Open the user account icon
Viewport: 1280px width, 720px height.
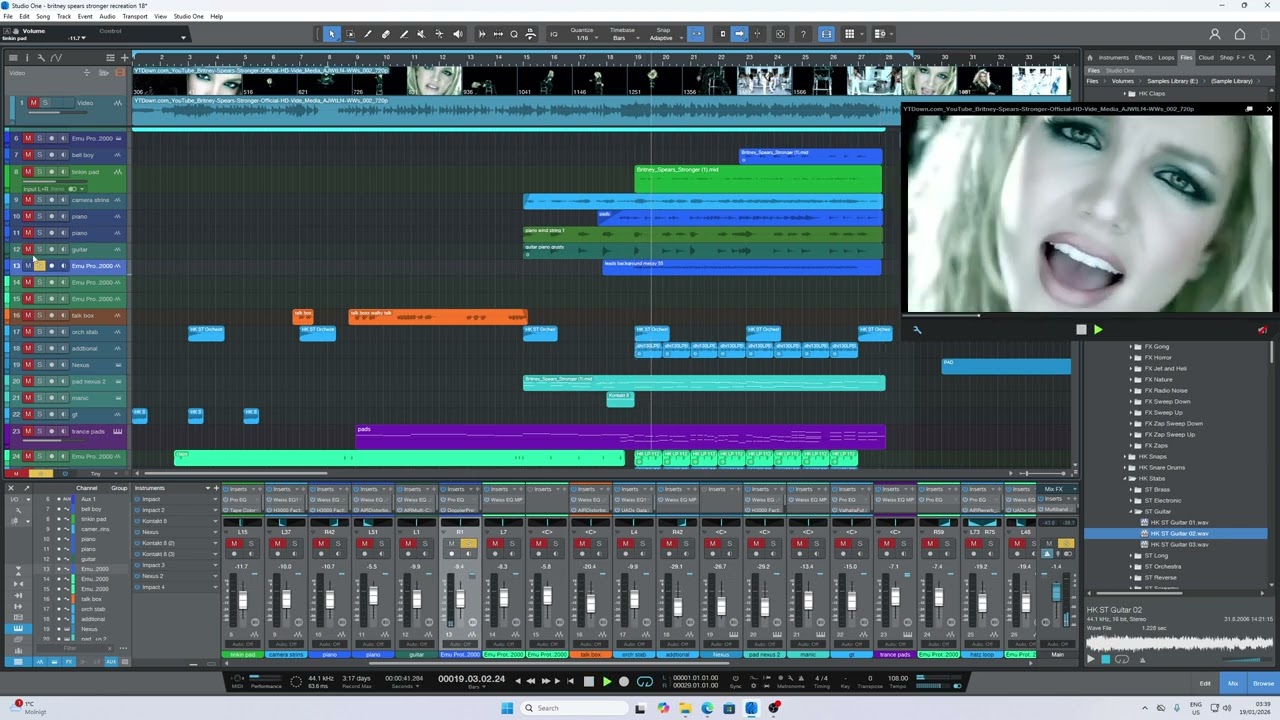1215,34
